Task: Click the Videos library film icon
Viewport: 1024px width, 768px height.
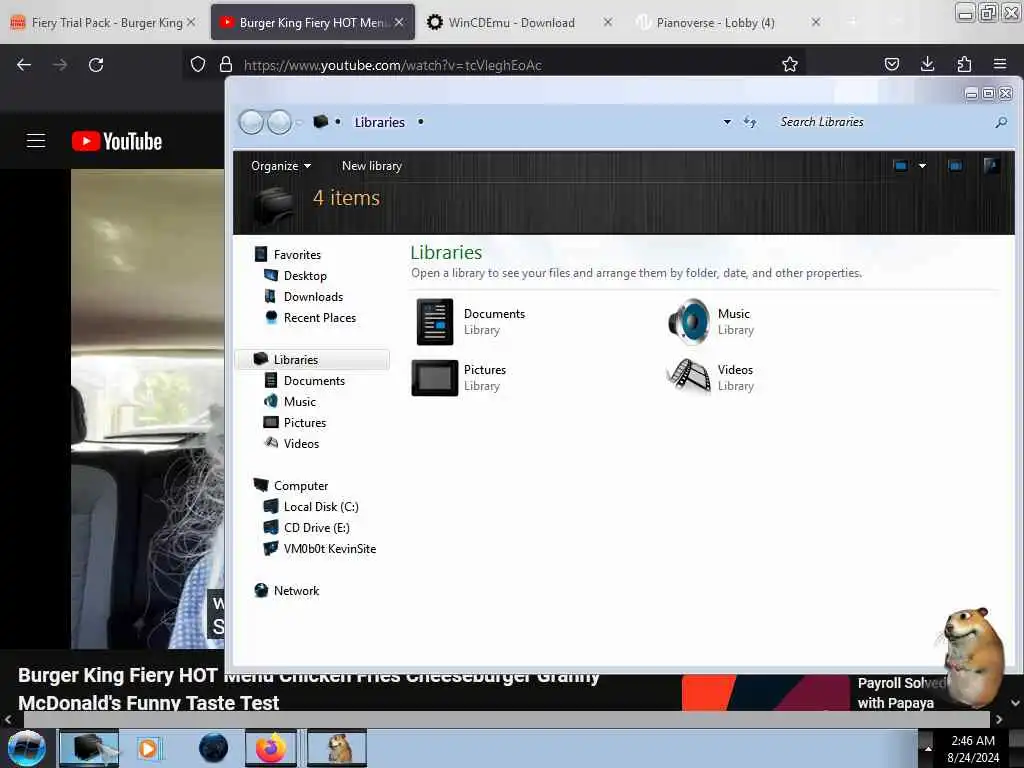Action: pos(688,377)
